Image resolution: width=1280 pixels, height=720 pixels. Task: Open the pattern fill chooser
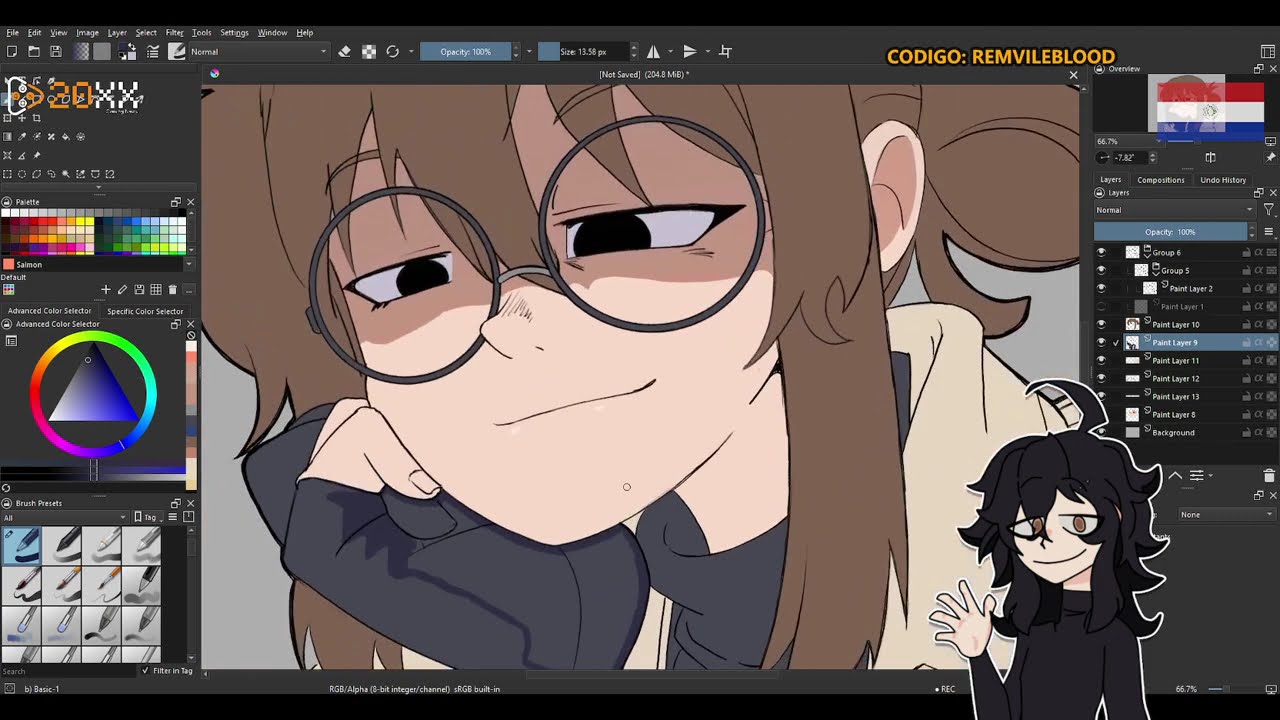click(102, 52)
